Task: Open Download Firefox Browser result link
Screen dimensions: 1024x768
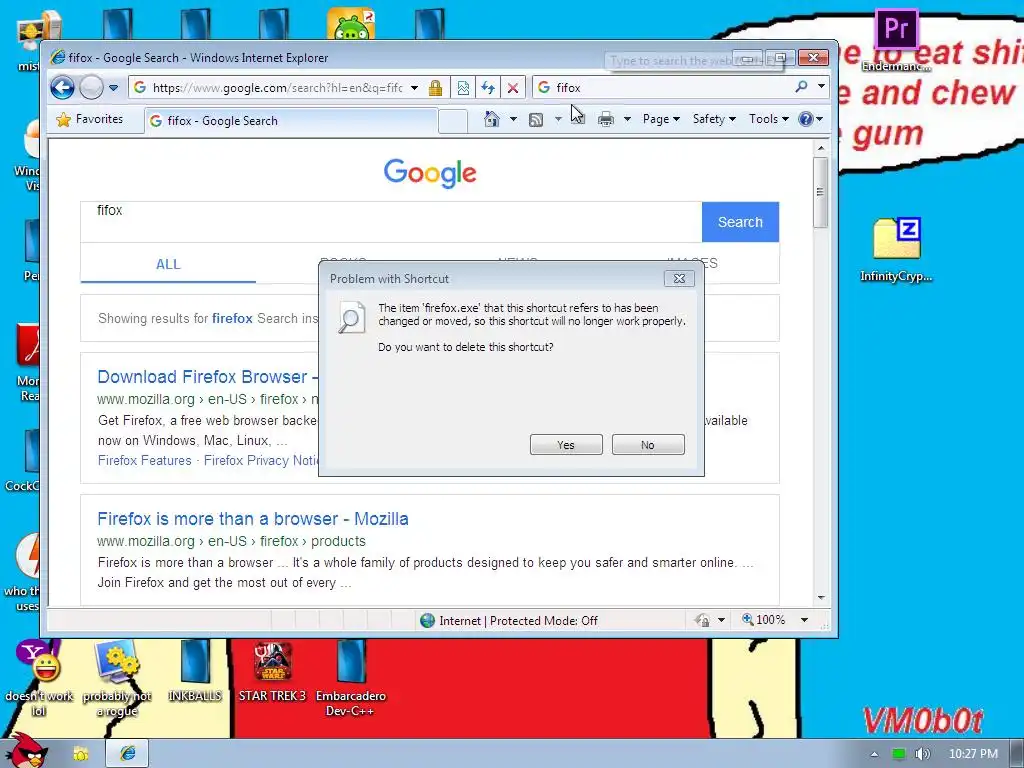Action: point(207,377)
